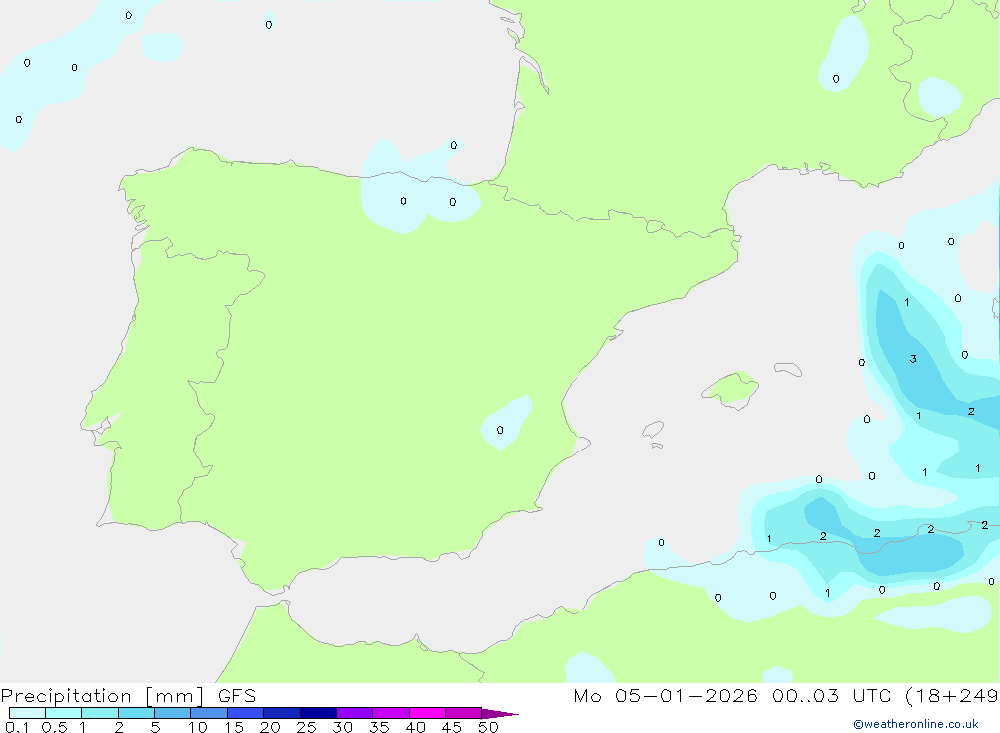1000x733 pixels.
Task: Open the weatheronline.co.uk copyright link
Action: [916, 724]
